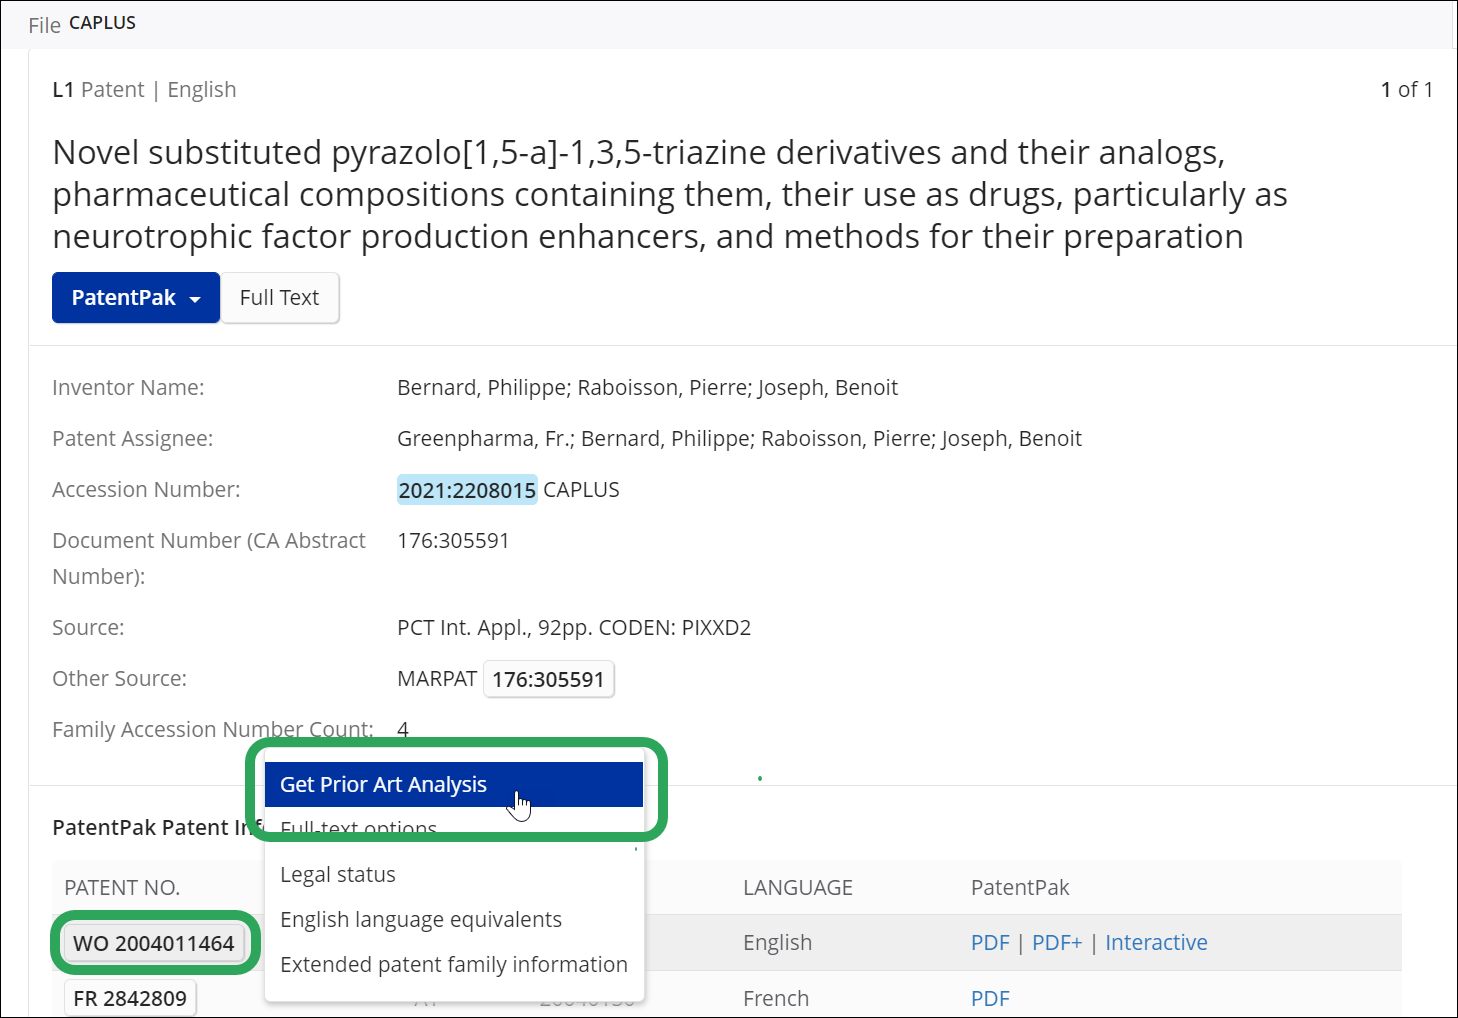This screenshot has height=1018, width=1458.
Task: Open MARPAT reference 176:305591
Action: [548, 680]
